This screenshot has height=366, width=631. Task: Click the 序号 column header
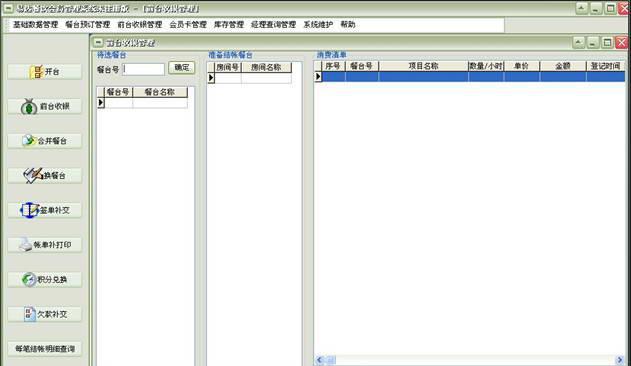[x=333, y=66]
